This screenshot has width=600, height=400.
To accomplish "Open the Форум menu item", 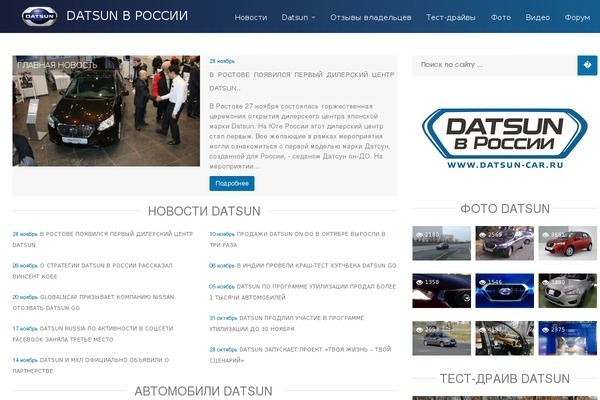I will pos(577,17).
